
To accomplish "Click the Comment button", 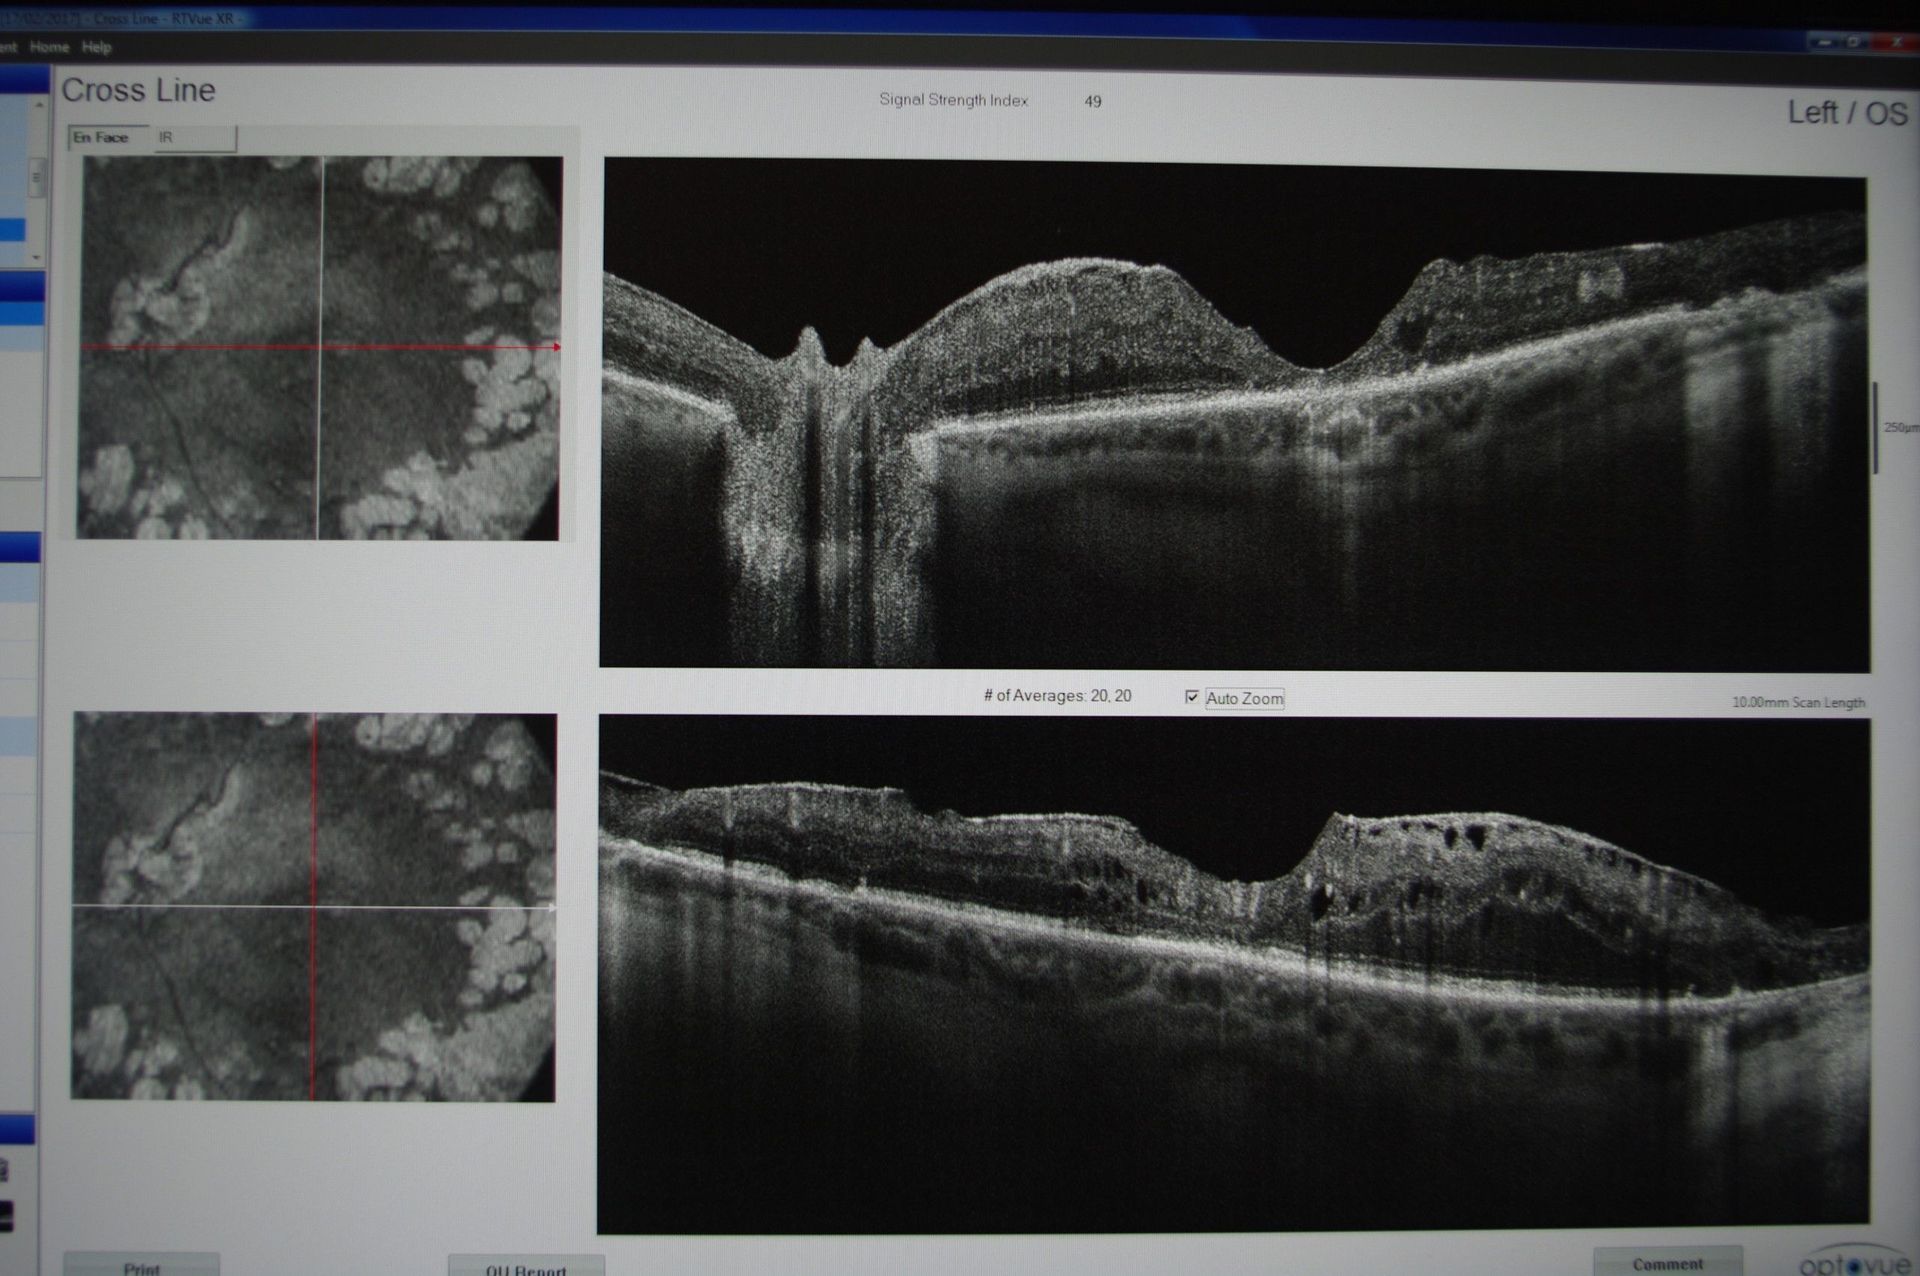I will (x=1667, y=1263).
